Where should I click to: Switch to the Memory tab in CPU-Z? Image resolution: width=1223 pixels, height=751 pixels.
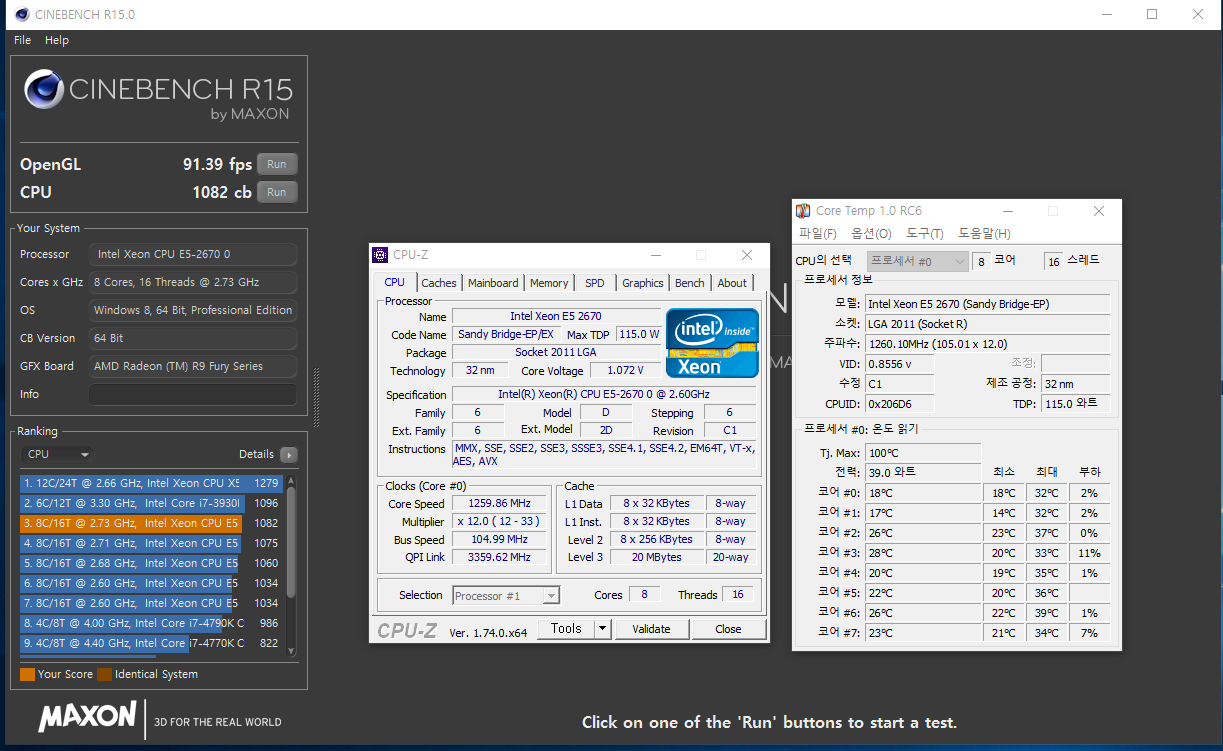(549, 283)
